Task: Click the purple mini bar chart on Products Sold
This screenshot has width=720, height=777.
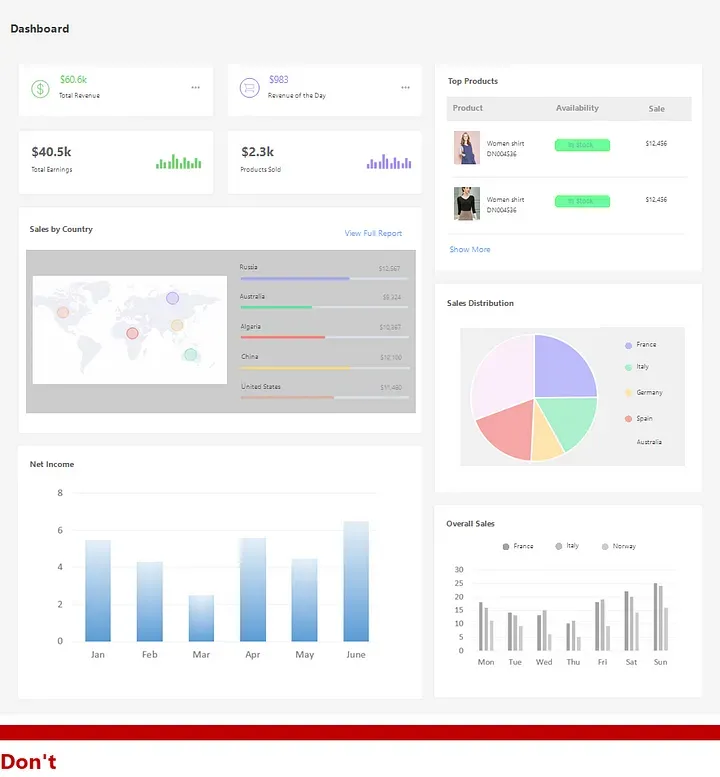Action: 389,162
